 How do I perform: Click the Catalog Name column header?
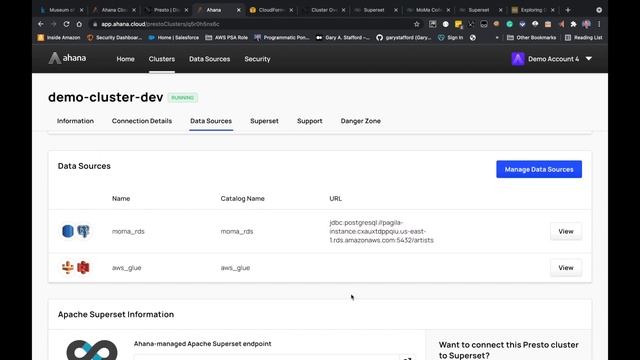[x=242, y=198]
